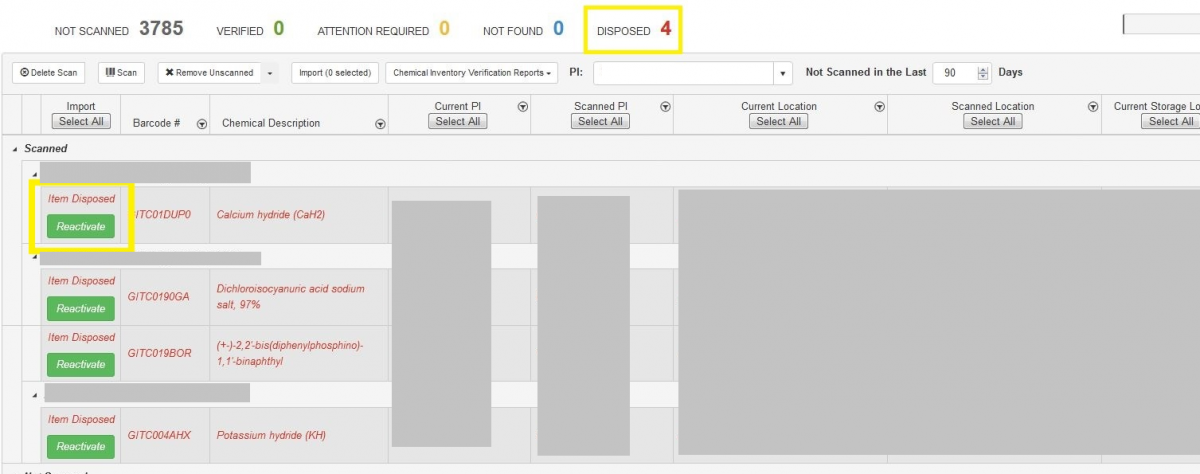The width and height of the screenshot is (1200, 474).
Task: Open Barcode # column filter icon
Action: [x=202, y=124]
